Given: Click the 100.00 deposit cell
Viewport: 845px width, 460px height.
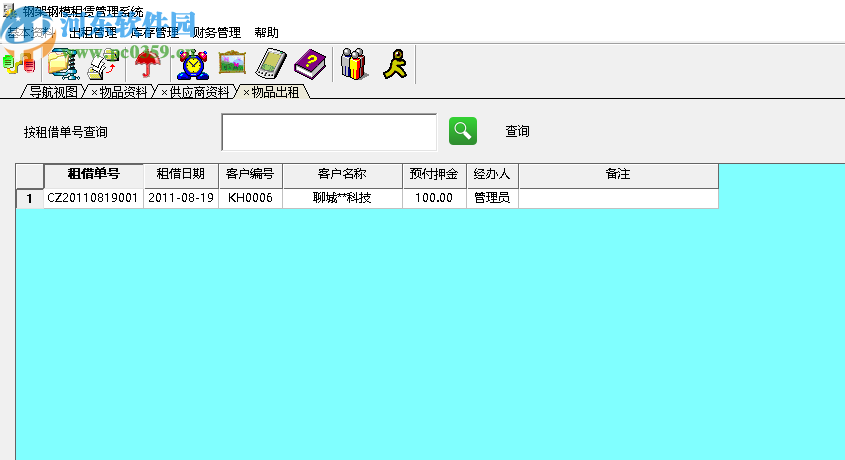Looking at the screenshot, I should (x=434, y=198).
